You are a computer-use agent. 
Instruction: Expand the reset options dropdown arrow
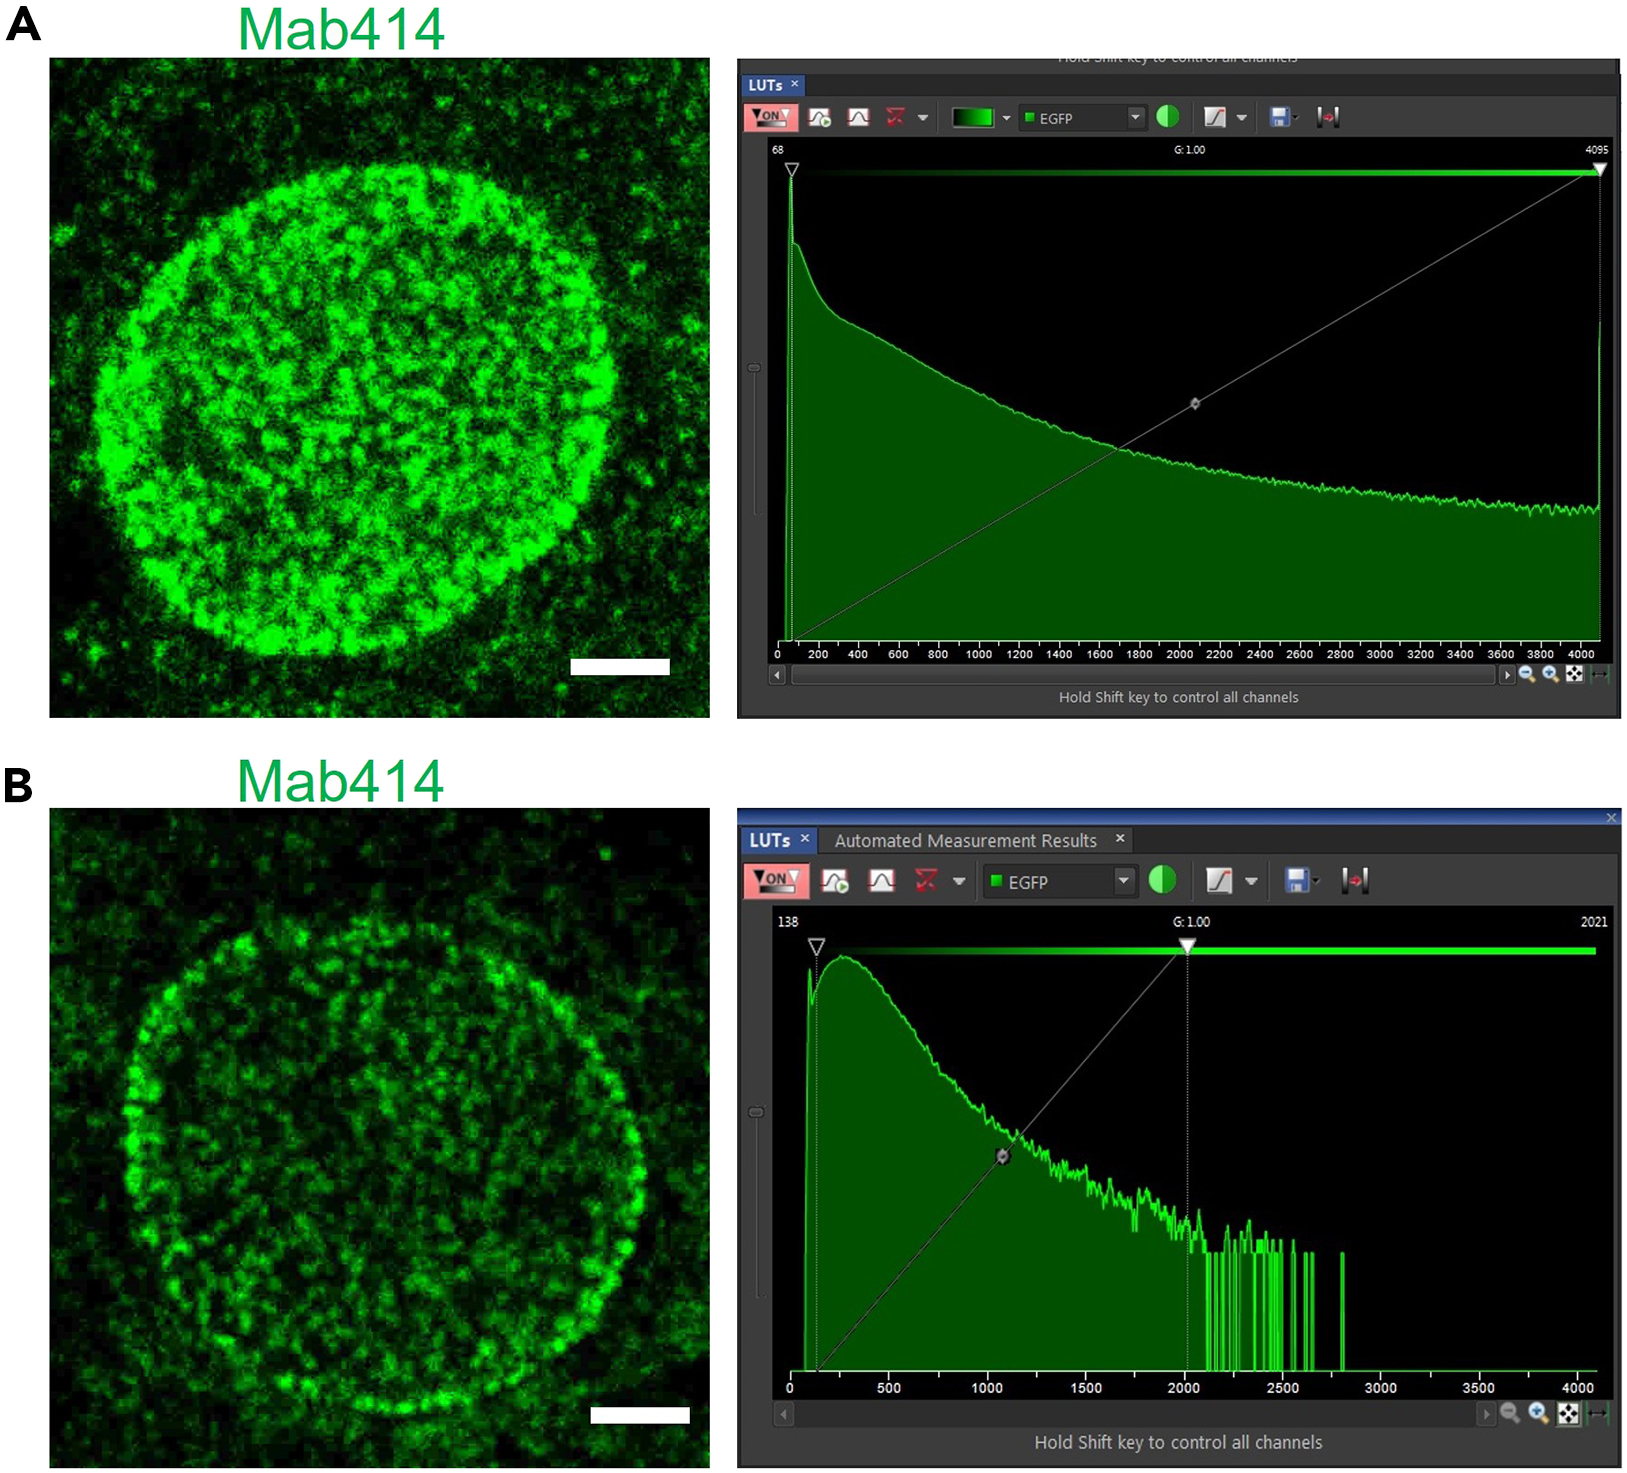[x=922, y=117]
